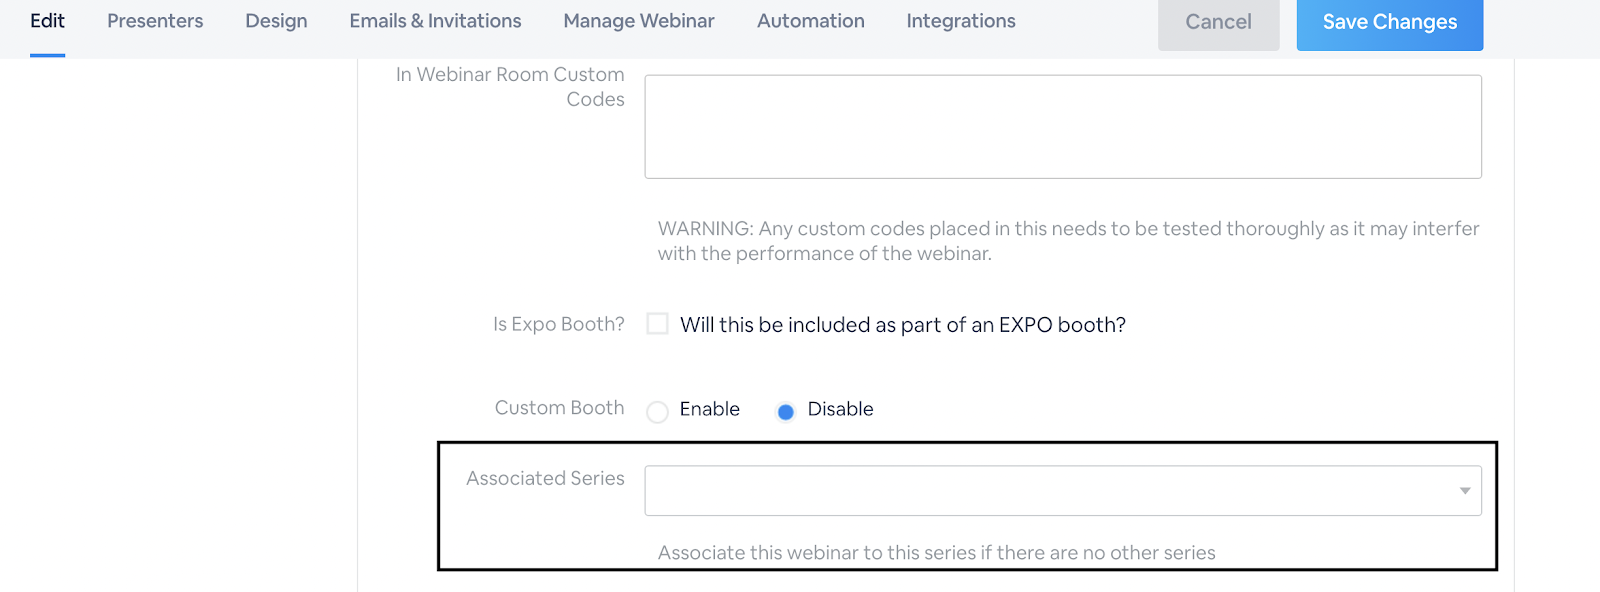This screenshot has width=1600, height=592.
Task: Click the Associated Series field label
Action: 545,479
